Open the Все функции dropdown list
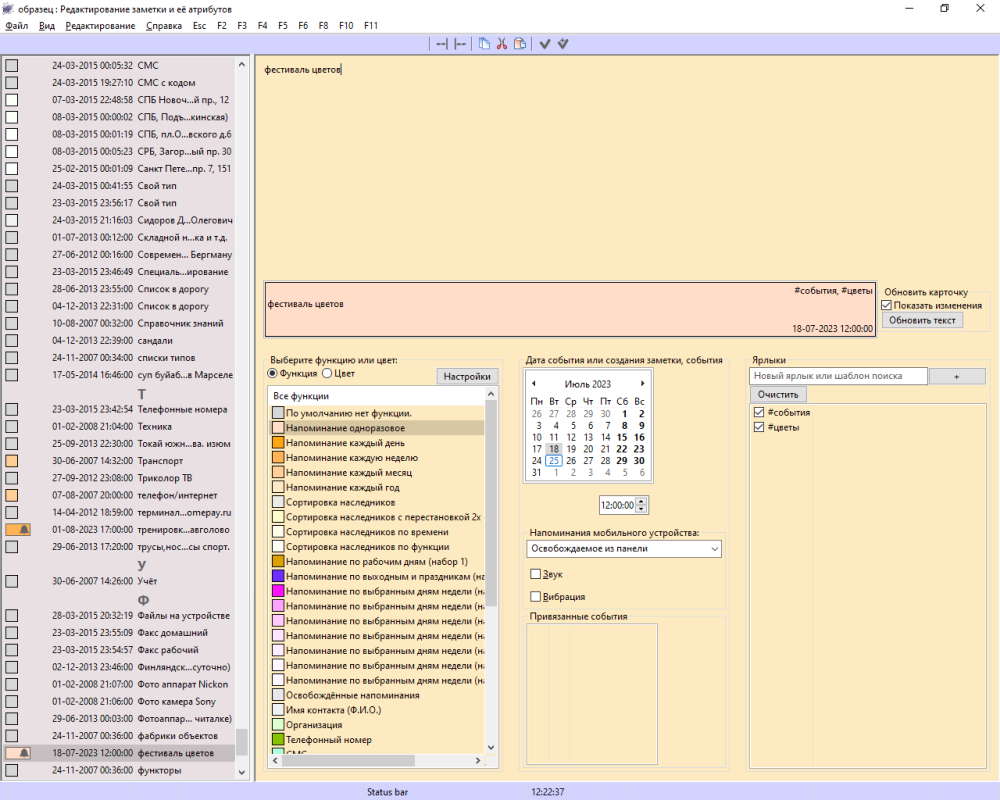Viewport: 1000px width, 800px height. (x=376, y=396)
